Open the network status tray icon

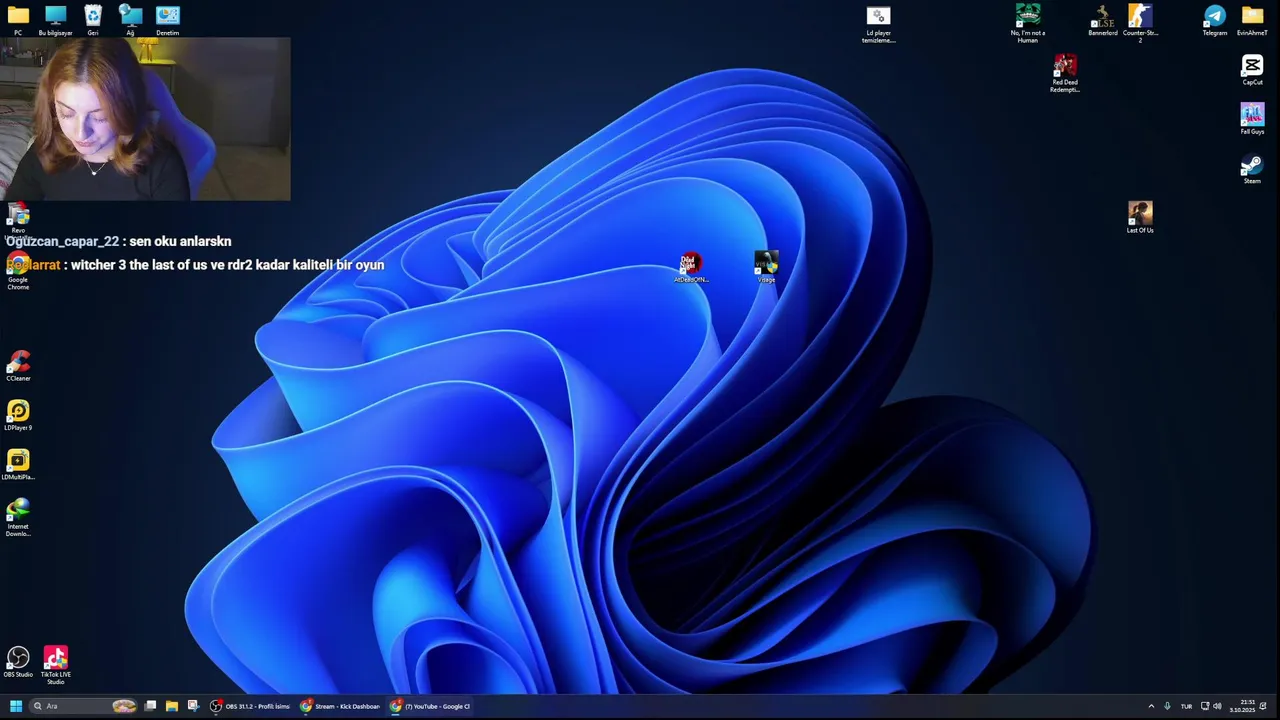pyautogui.click(x=1205, y=706)
